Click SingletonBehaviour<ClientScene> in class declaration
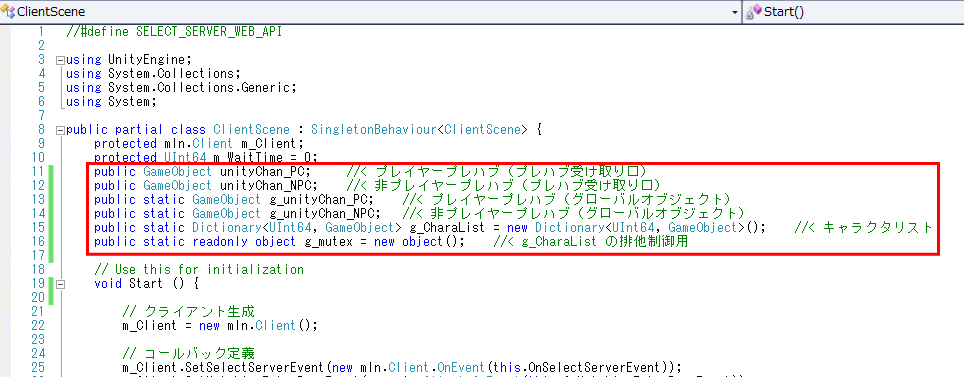This screenshot has width=964, height=377. coord(419,130)
